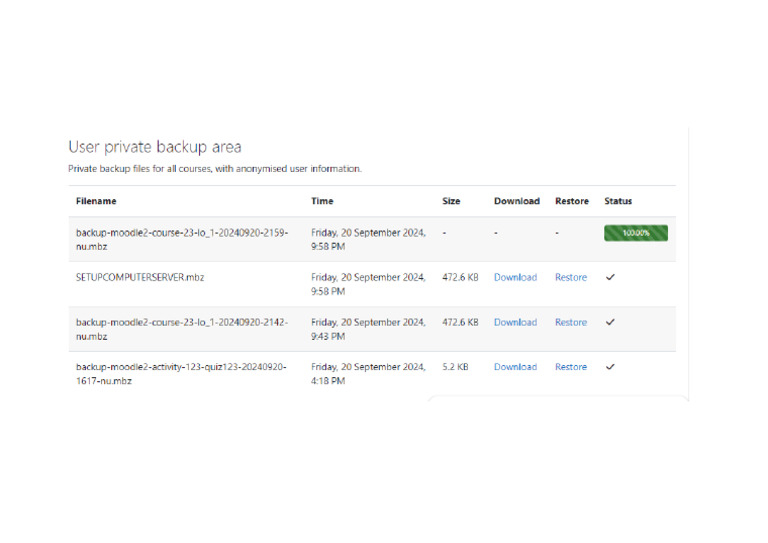Select the backup filename ending in 2159-nu.mbz
The width and height of the screenshot is (768, 543).
click(181, 239)
